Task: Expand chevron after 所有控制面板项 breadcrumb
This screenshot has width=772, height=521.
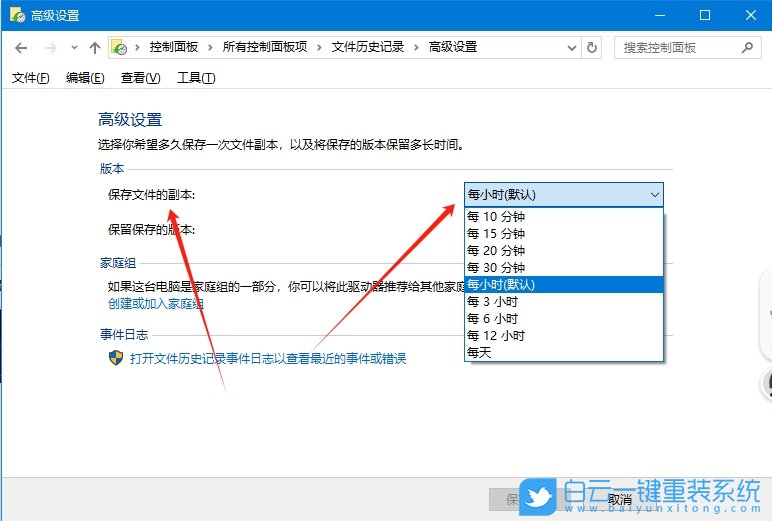Action: click(x=319, y=48)
